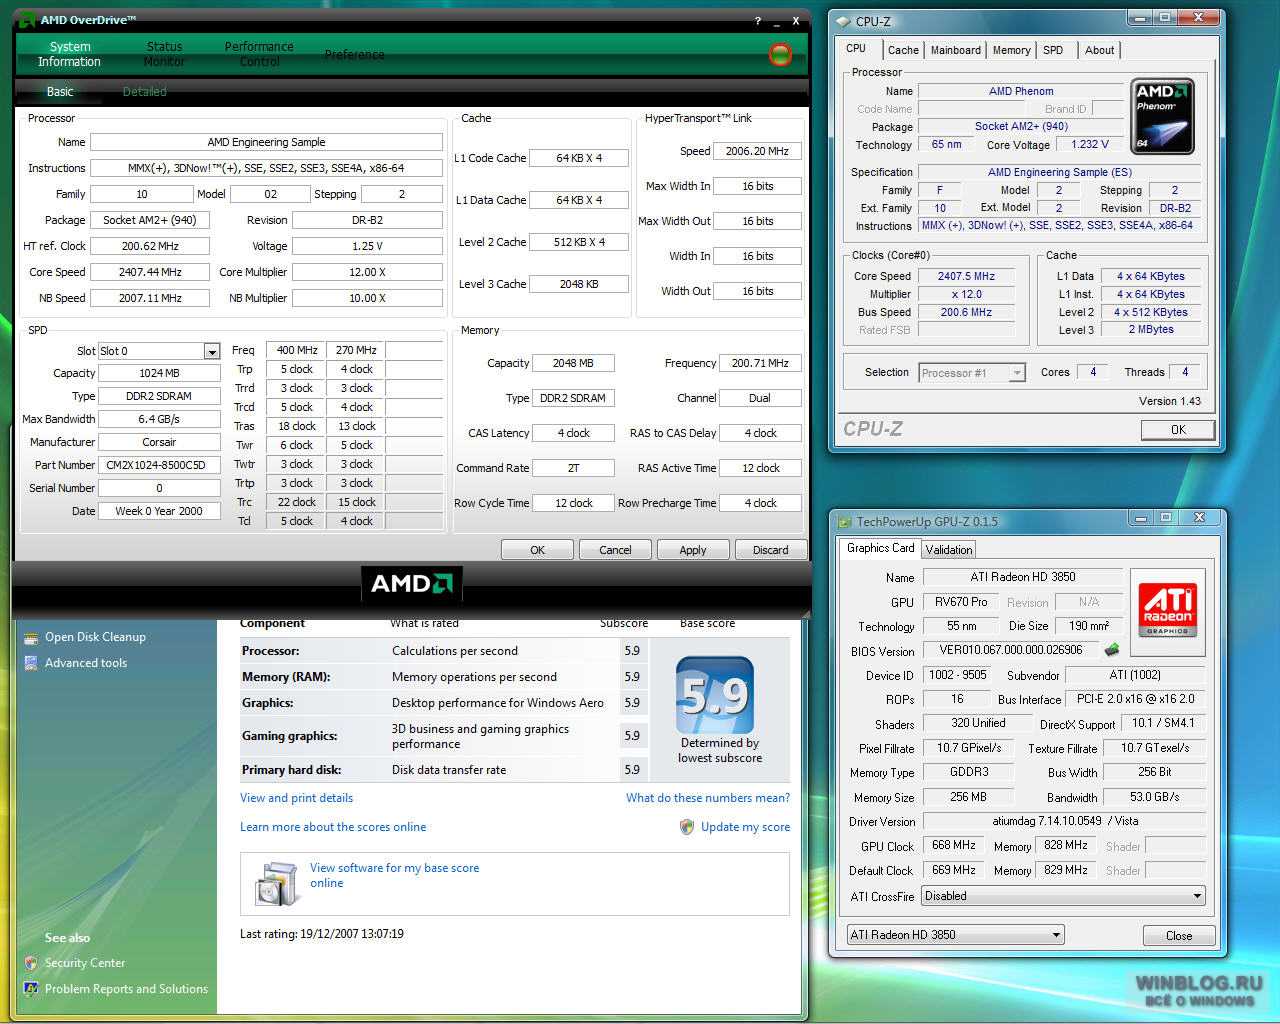
Task: Click the Discard button in AMD OverDrive
Action: pos(770,550)
